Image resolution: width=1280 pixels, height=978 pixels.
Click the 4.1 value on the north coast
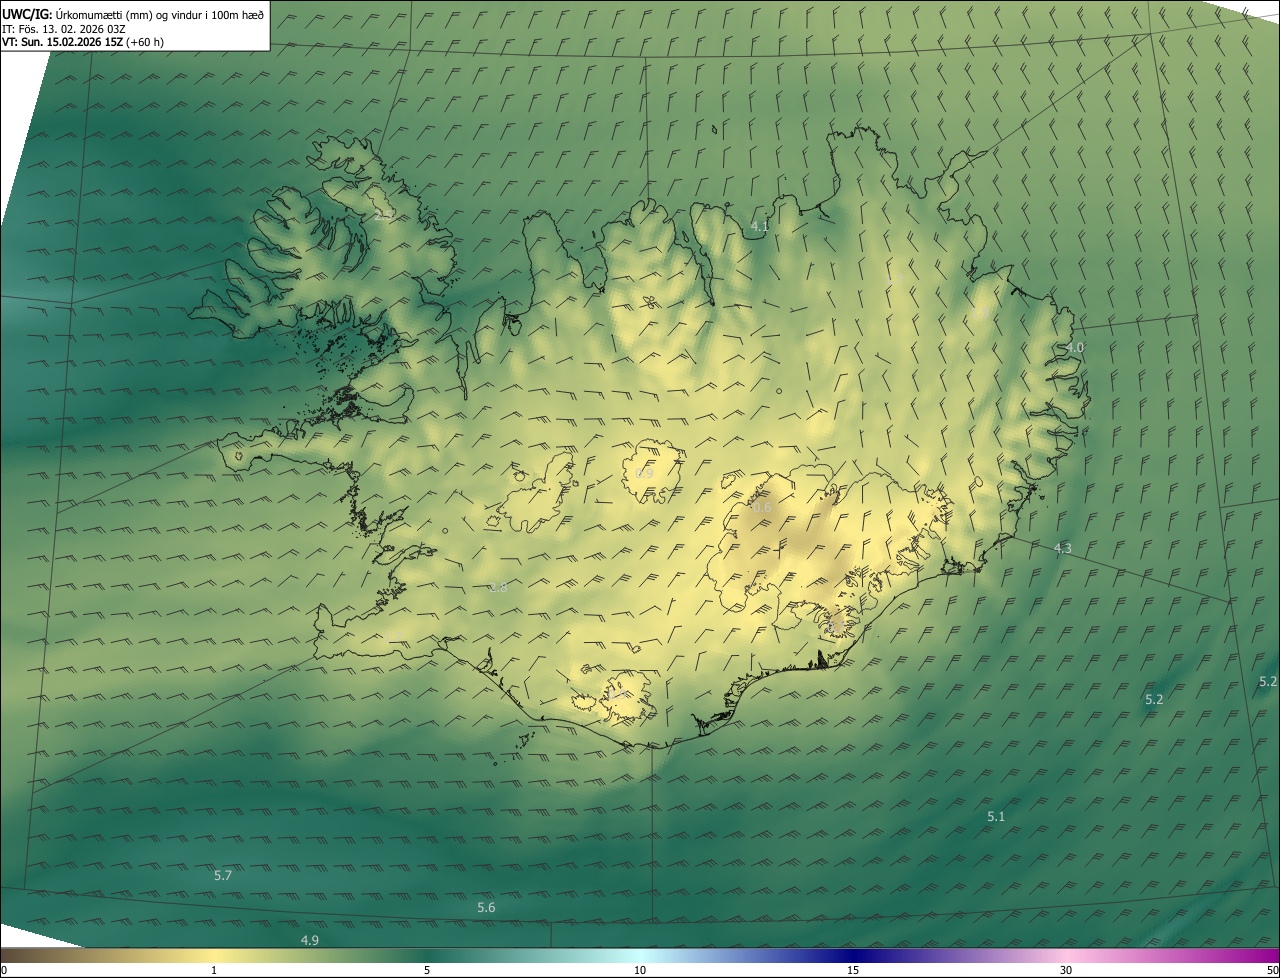[x=760, y=227]
